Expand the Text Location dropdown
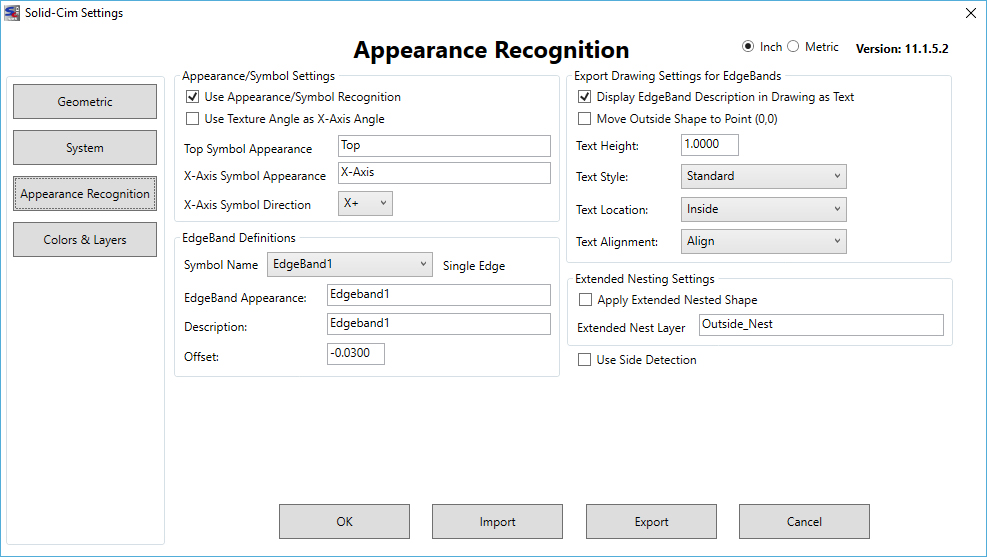Screen dimensions: 987x557 [x=765, y=209]
